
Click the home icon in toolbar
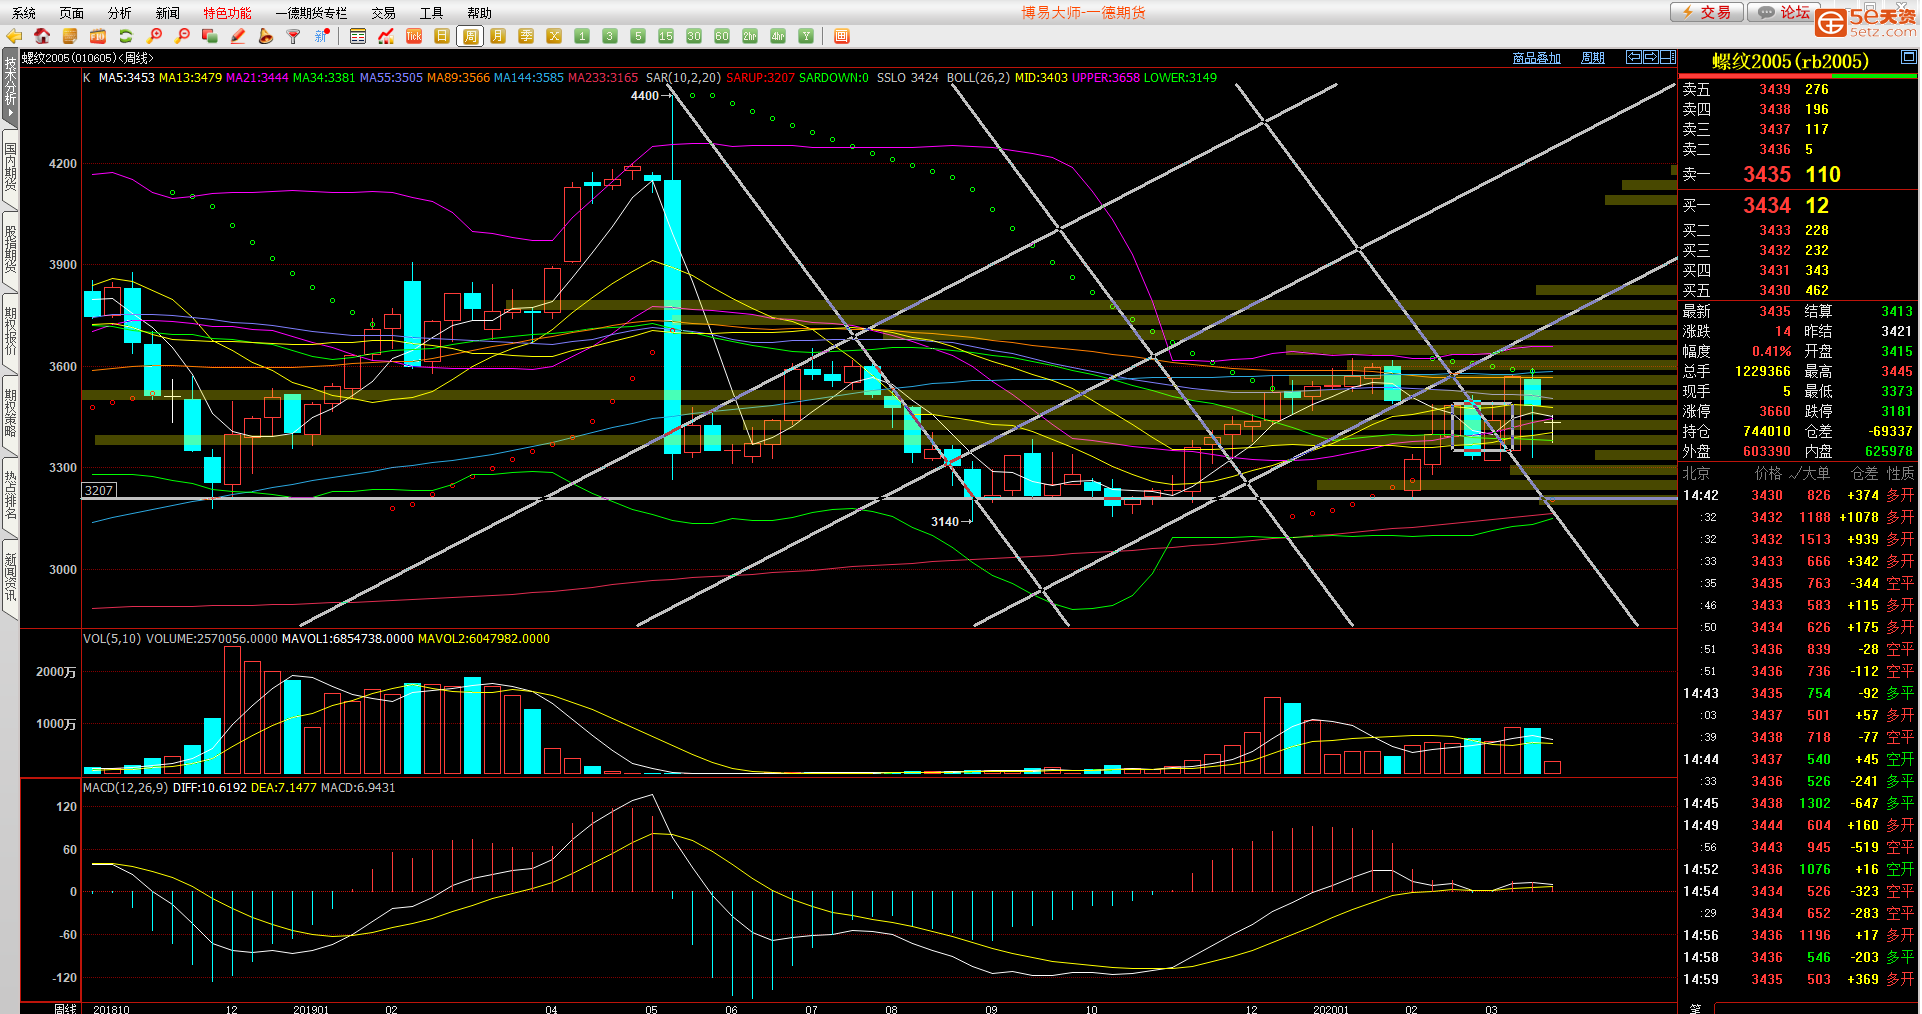point(42,36)
